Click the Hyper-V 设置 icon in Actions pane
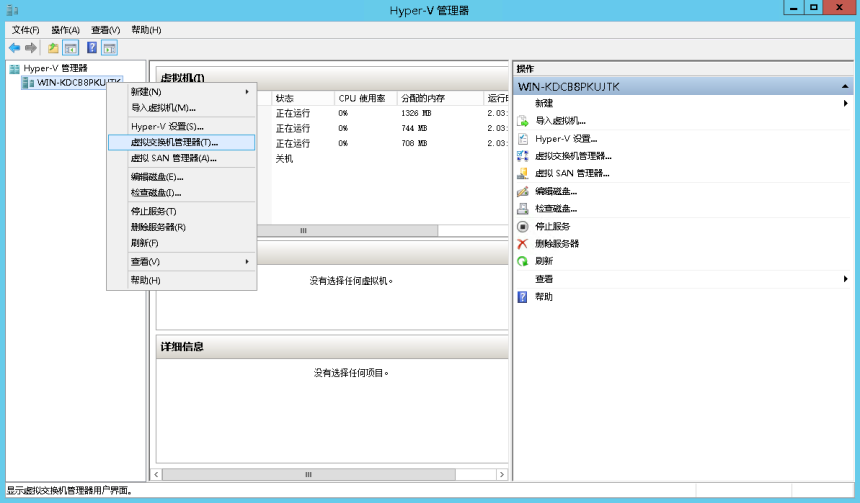The height and width of the screenshot is (503, 860). [x=523, y=139]
